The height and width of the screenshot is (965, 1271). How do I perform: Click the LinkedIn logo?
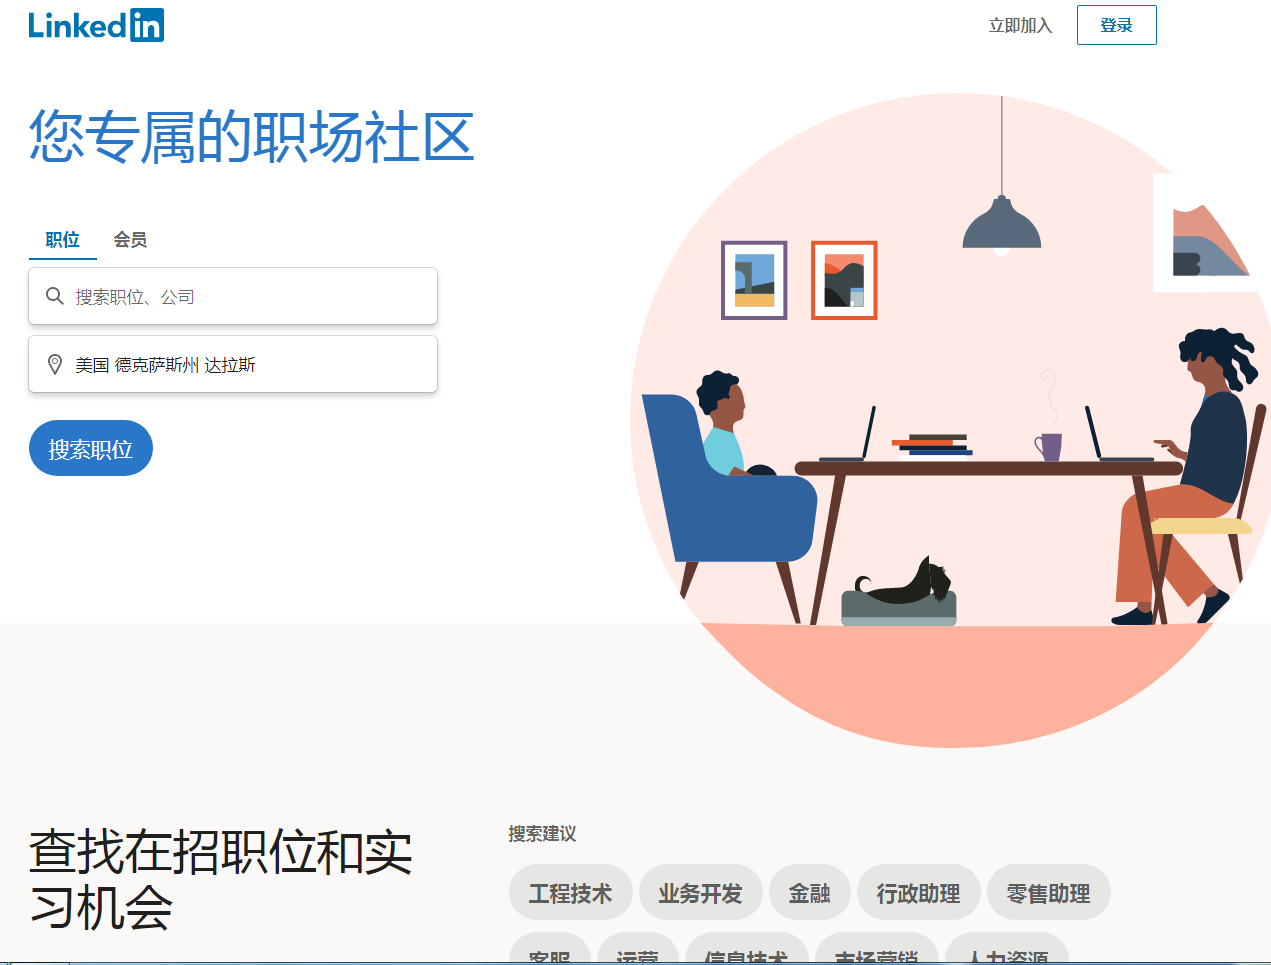[x=96, y=25]
